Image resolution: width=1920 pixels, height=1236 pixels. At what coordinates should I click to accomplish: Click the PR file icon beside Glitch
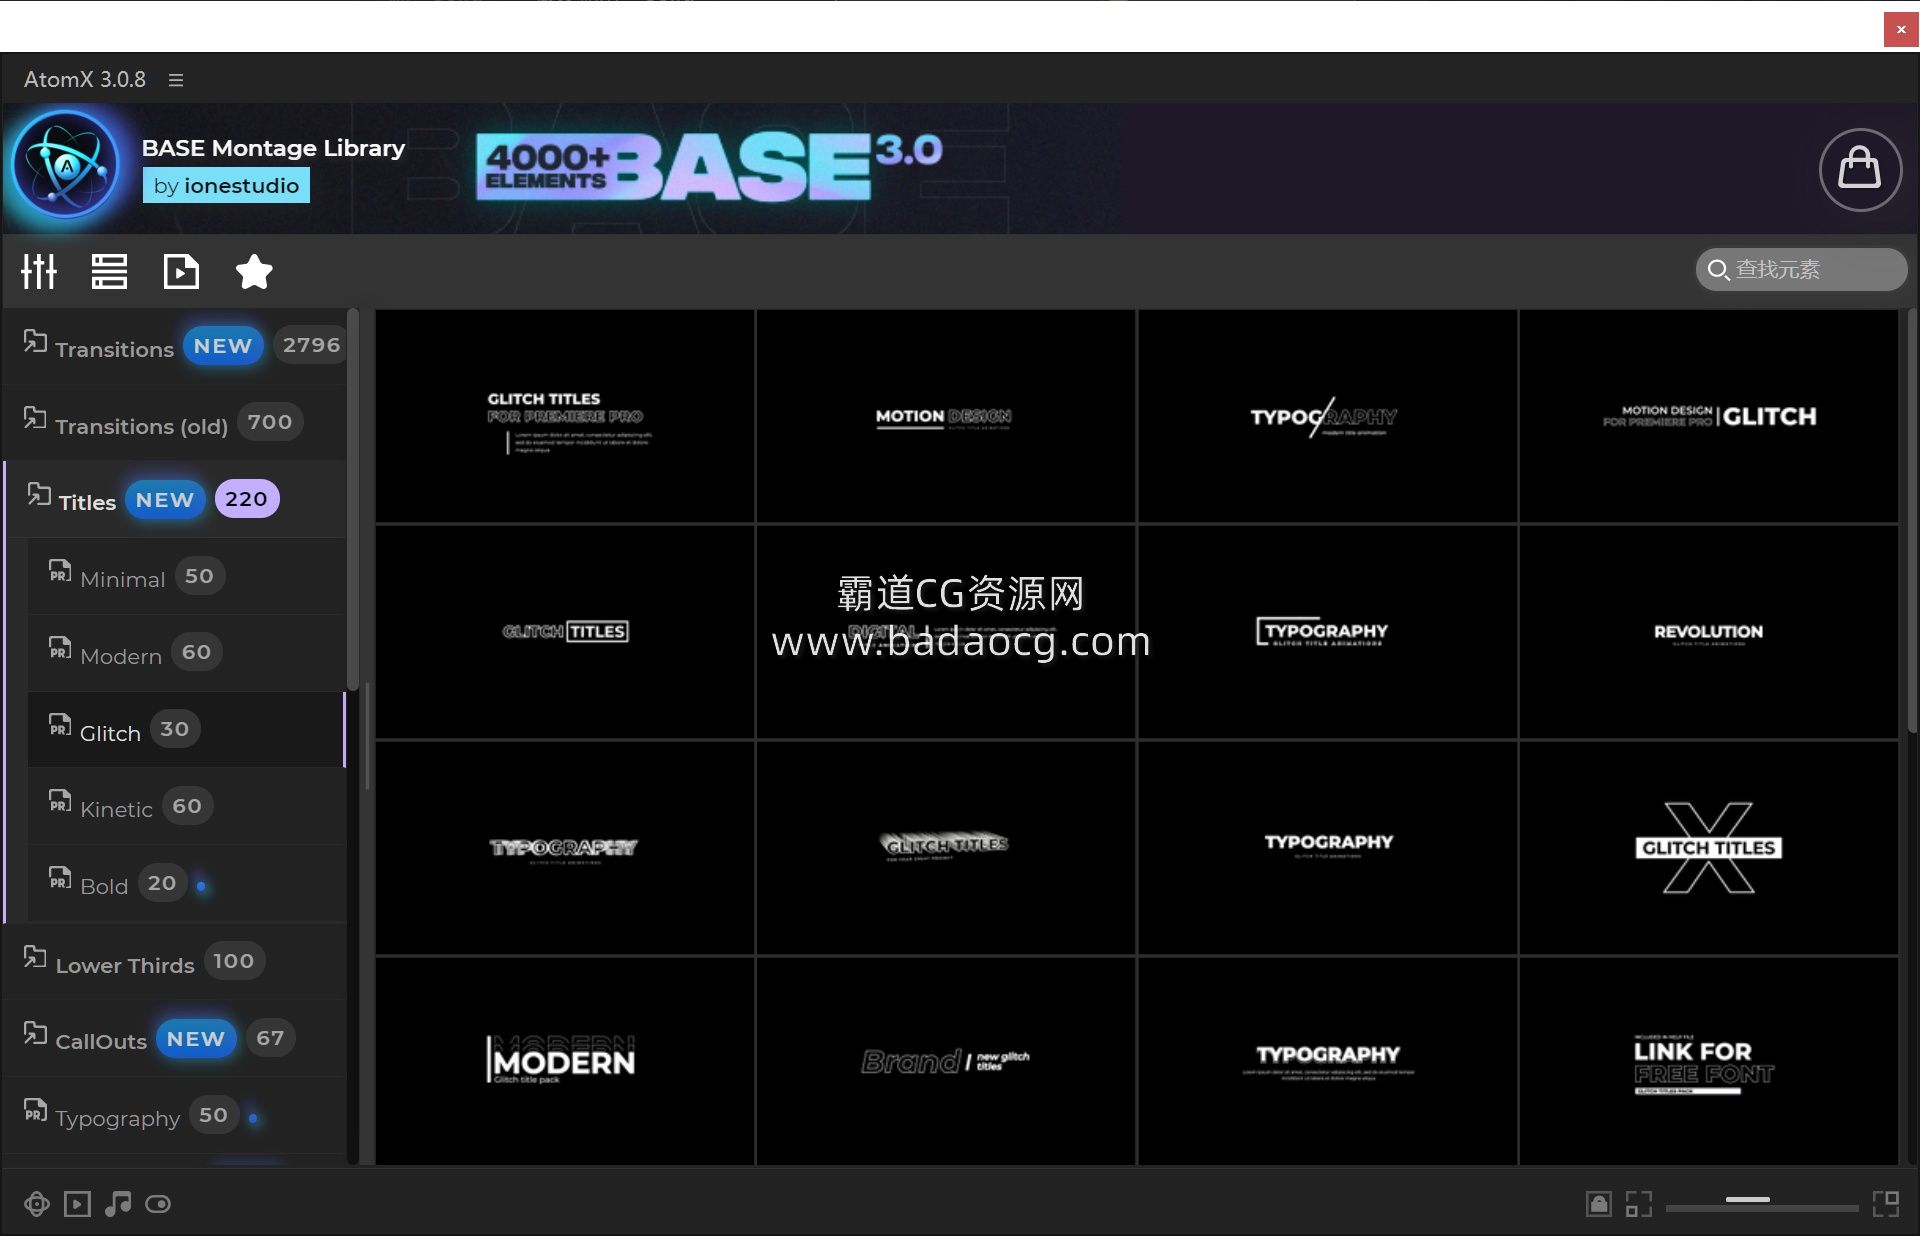click(x=60, y=725)
